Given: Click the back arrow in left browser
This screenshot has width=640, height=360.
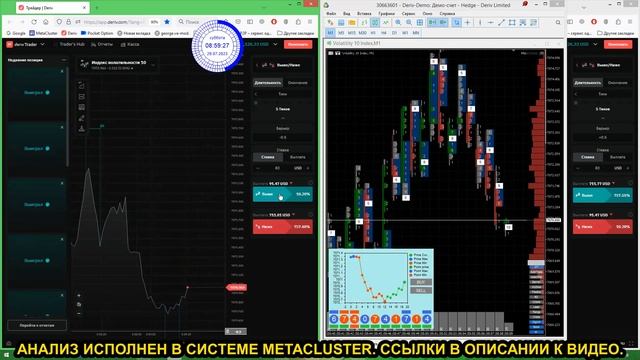Looking at the screenshot, I should coord(10,22).
